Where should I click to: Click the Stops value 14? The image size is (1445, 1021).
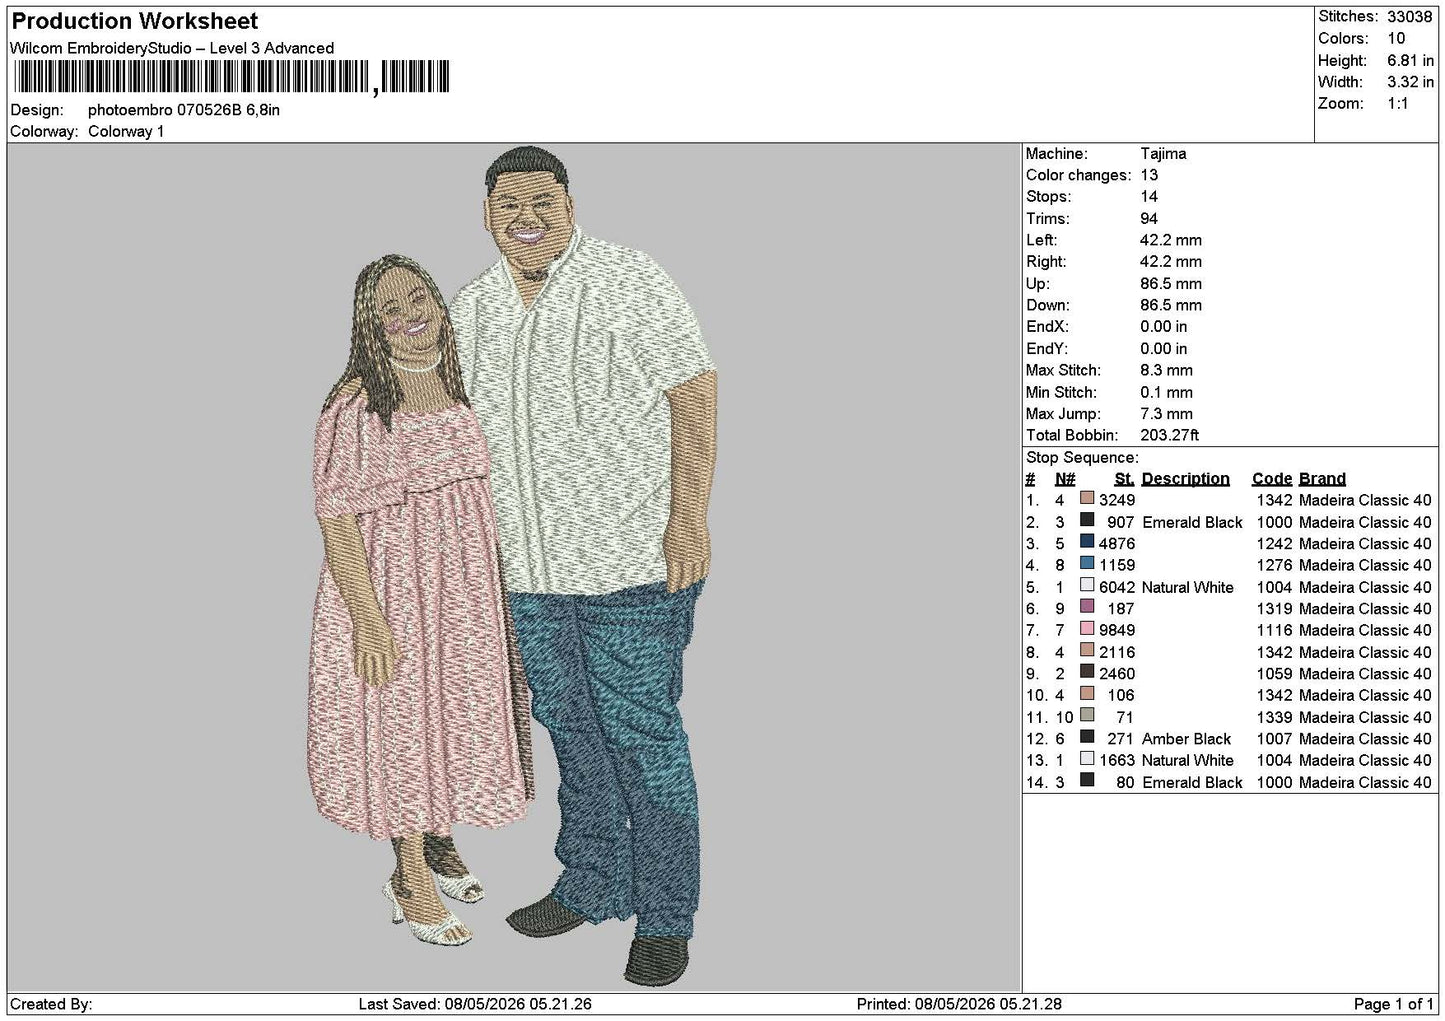1149,197
